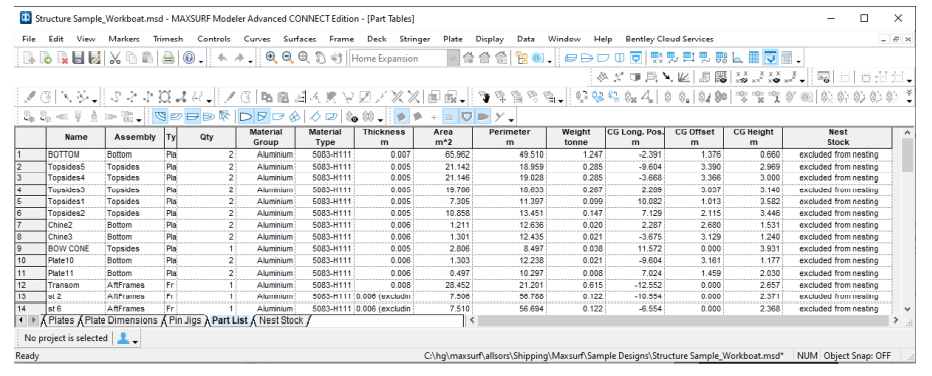Click the Cut scissors icon
The height and width of the screenshot is (376, 932).
(115, 58)
